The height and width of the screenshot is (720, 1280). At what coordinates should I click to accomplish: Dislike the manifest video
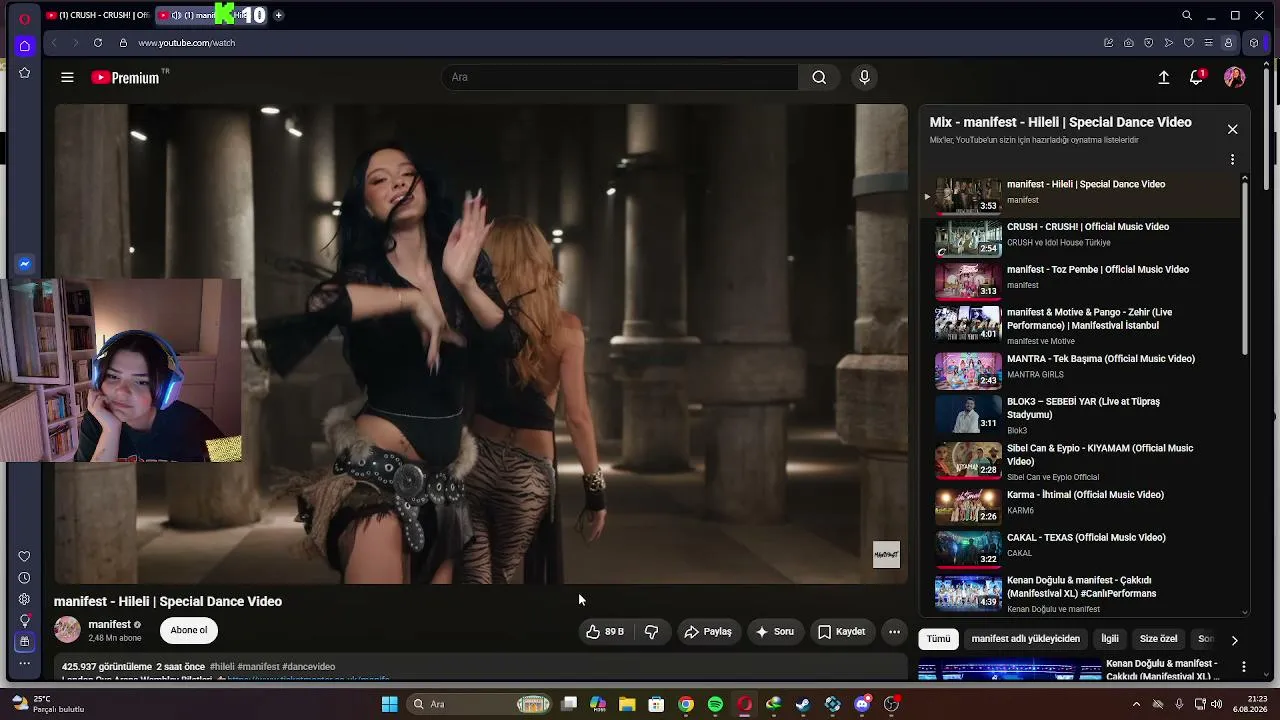coord(651,631)
